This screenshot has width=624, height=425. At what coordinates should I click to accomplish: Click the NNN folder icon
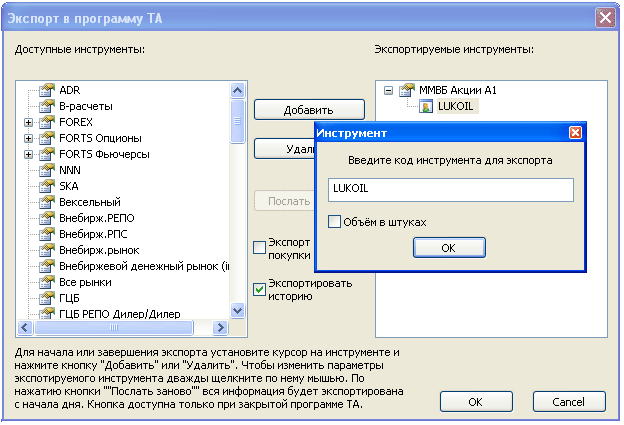coord(47,170)
